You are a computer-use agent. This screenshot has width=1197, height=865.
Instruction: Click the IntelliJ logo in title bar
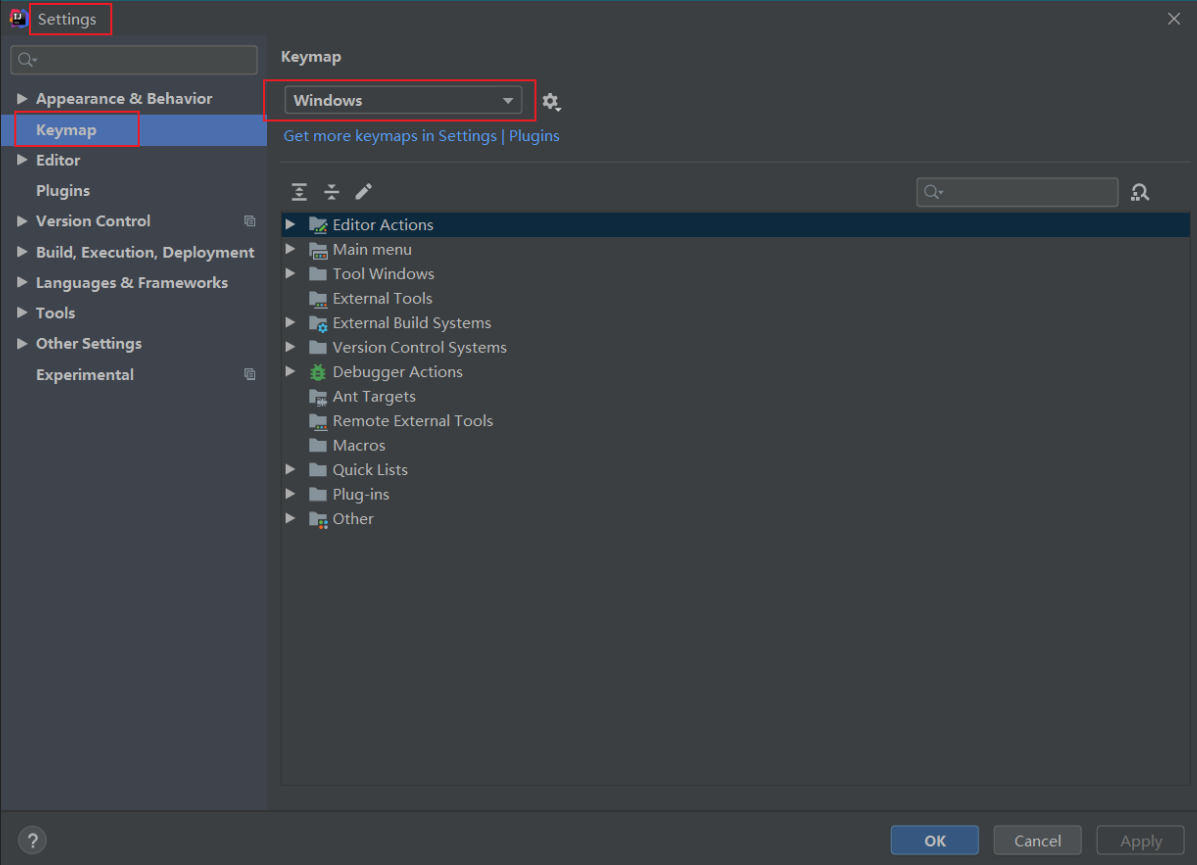[x=18, y=18]
